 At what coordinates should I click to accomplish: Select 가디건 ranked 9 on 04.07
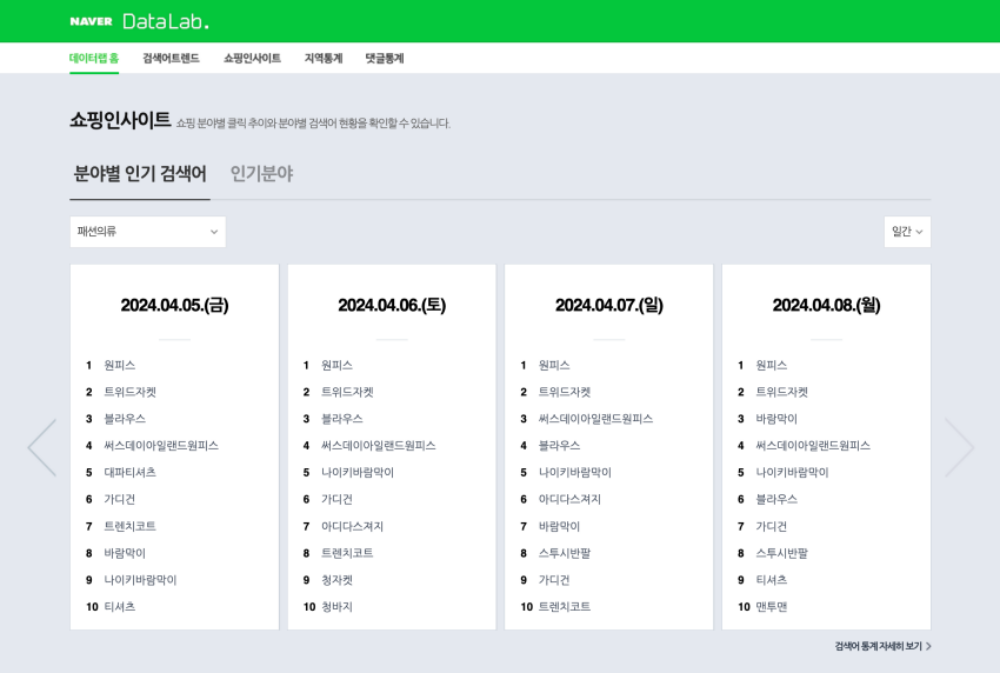554,580
